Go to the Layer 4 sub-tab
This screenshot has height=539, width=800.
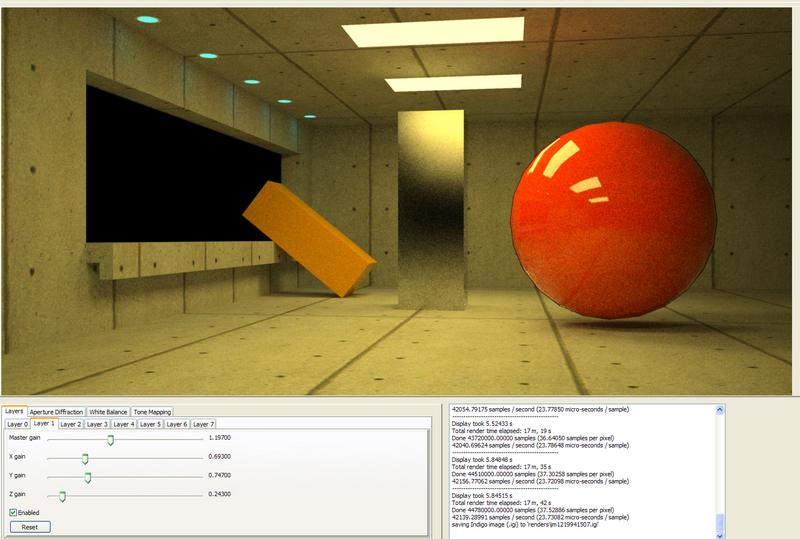tap(124, 424)
